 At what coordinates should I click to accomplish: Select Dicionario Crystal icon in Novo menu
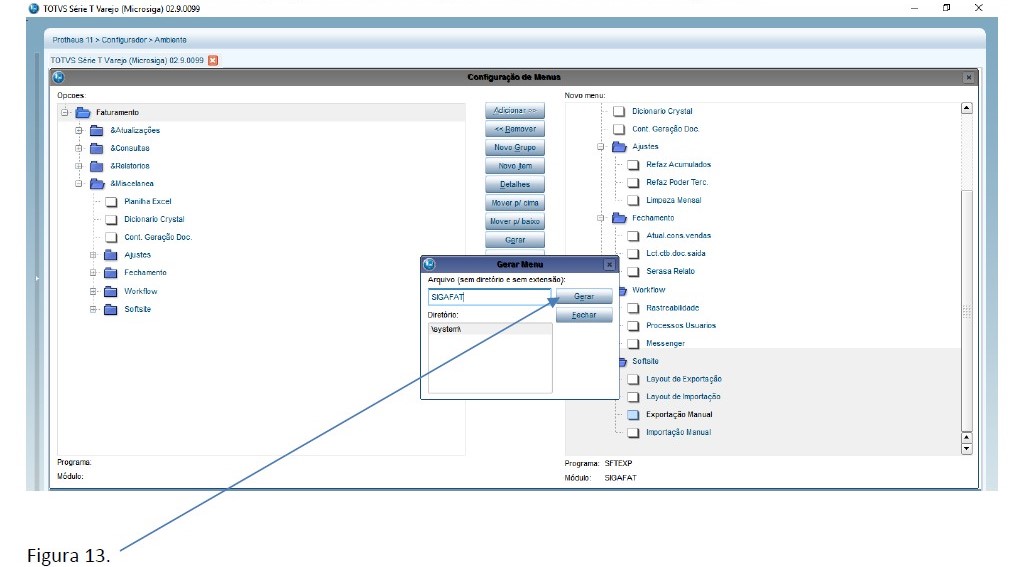coord(619,111)
